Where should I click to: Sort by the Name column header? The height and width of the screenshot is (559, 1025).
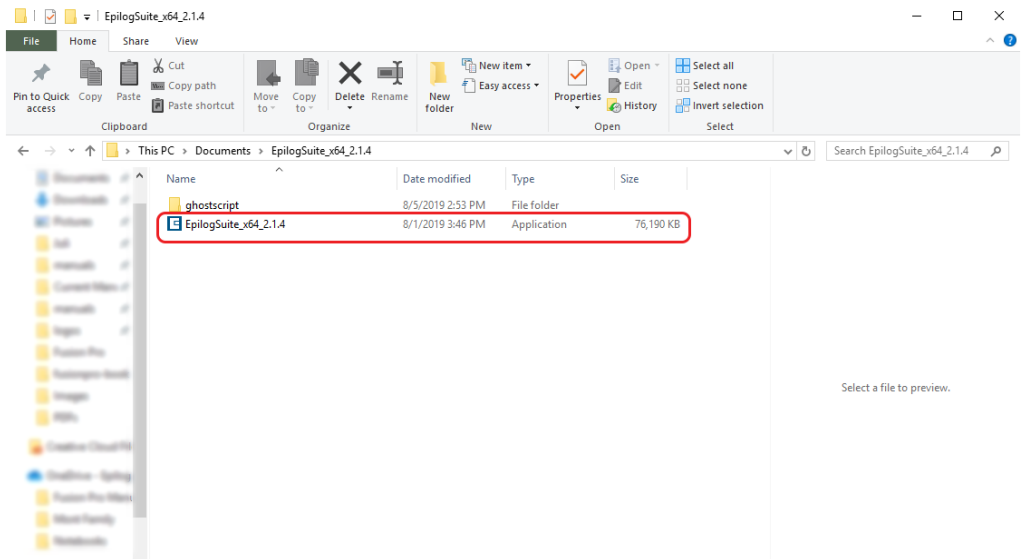[x=180, y=178]
